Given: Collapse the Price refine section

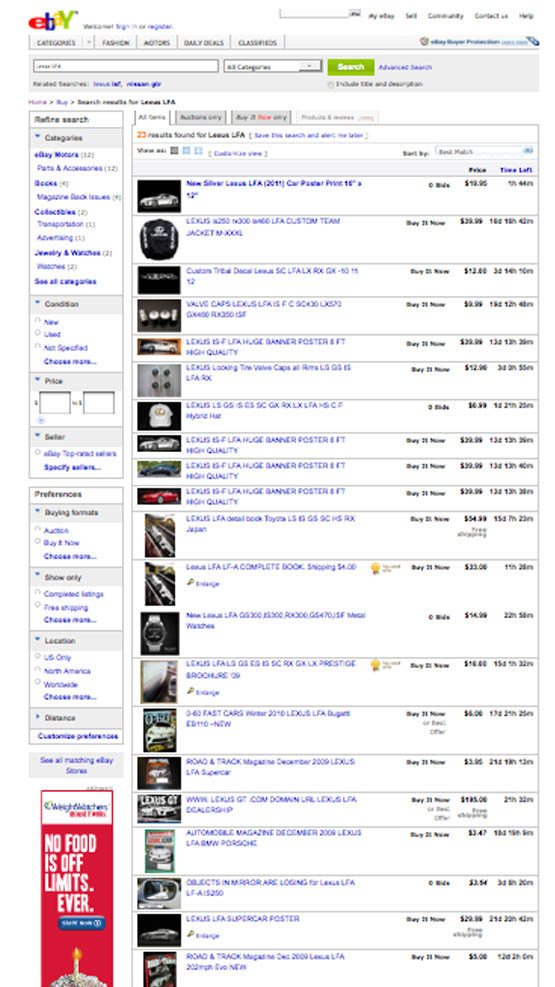Looking at the screenshot, I should (x=38, y=381).
